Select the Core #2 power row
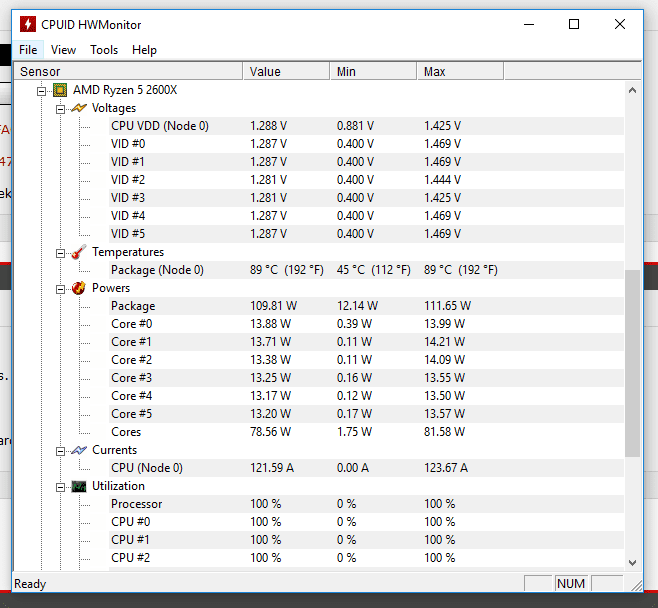The height and width of the screenshot is (608, 658). 366,360
